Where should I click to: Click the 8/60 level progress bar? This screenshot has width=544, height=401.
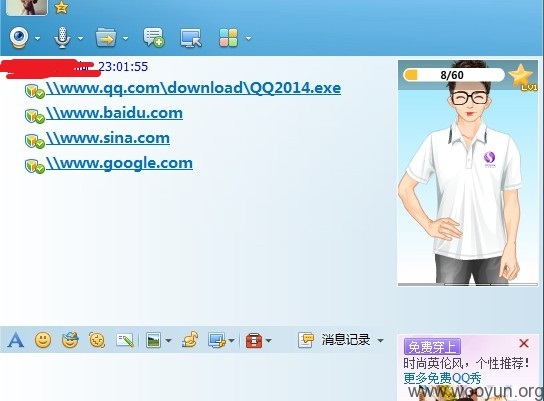(x=454, y=75)
